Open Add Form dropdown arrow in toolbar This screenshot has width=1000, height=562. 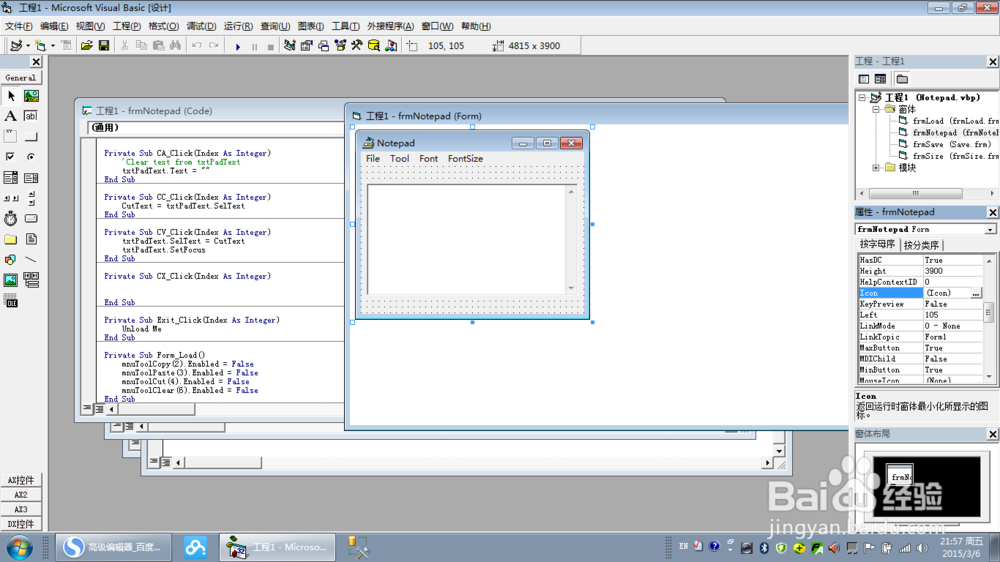(53, 46)
